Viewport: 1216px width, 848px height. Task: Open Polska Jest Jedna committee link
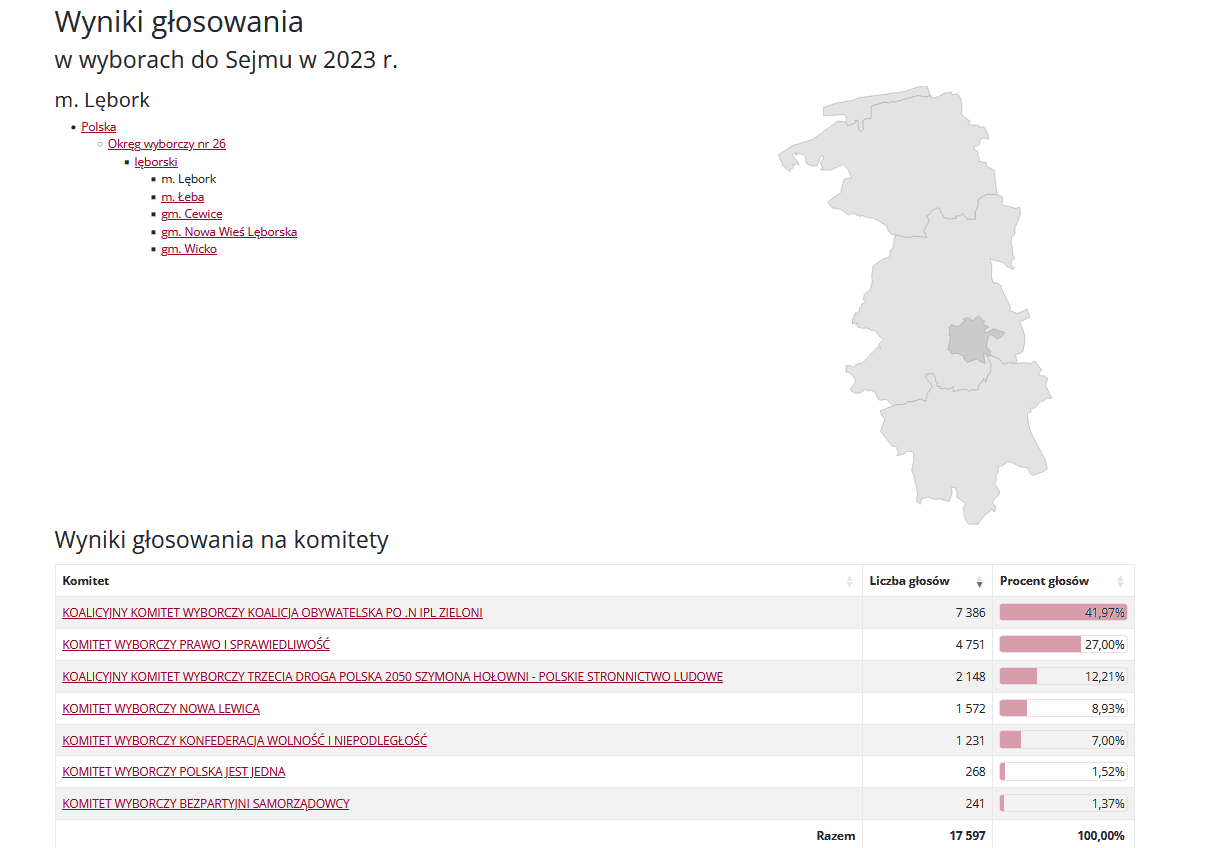[x=173, y=772]
